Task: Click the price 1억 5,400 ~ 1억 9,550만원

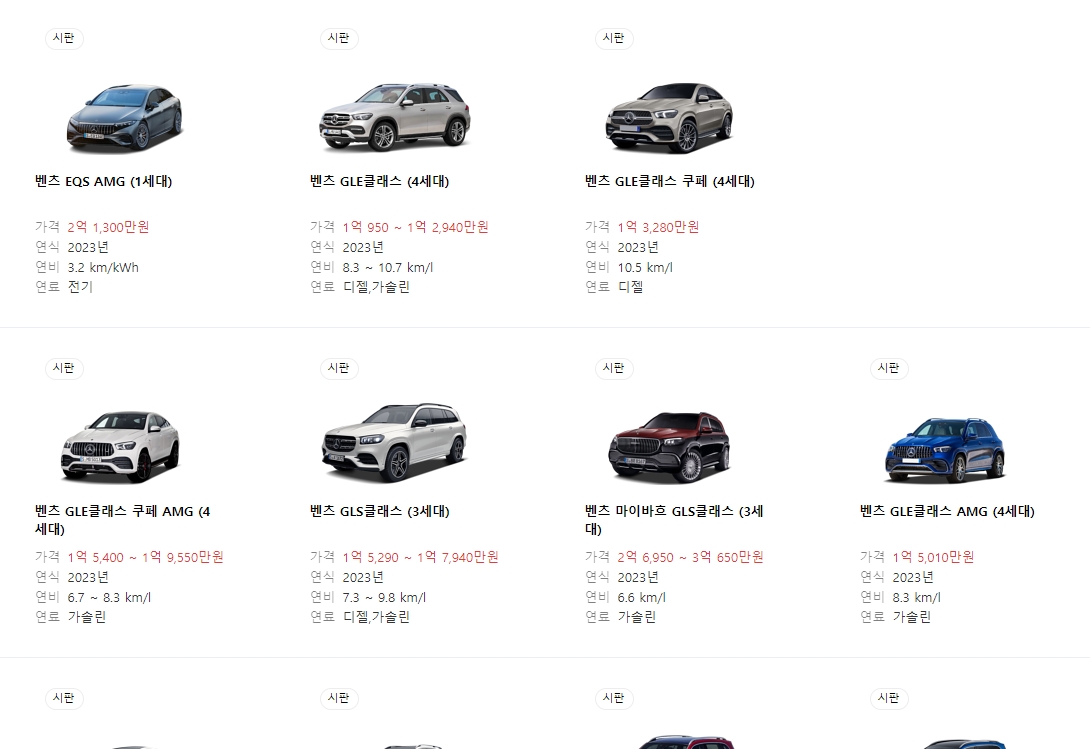Action: (x=145, y=557)
